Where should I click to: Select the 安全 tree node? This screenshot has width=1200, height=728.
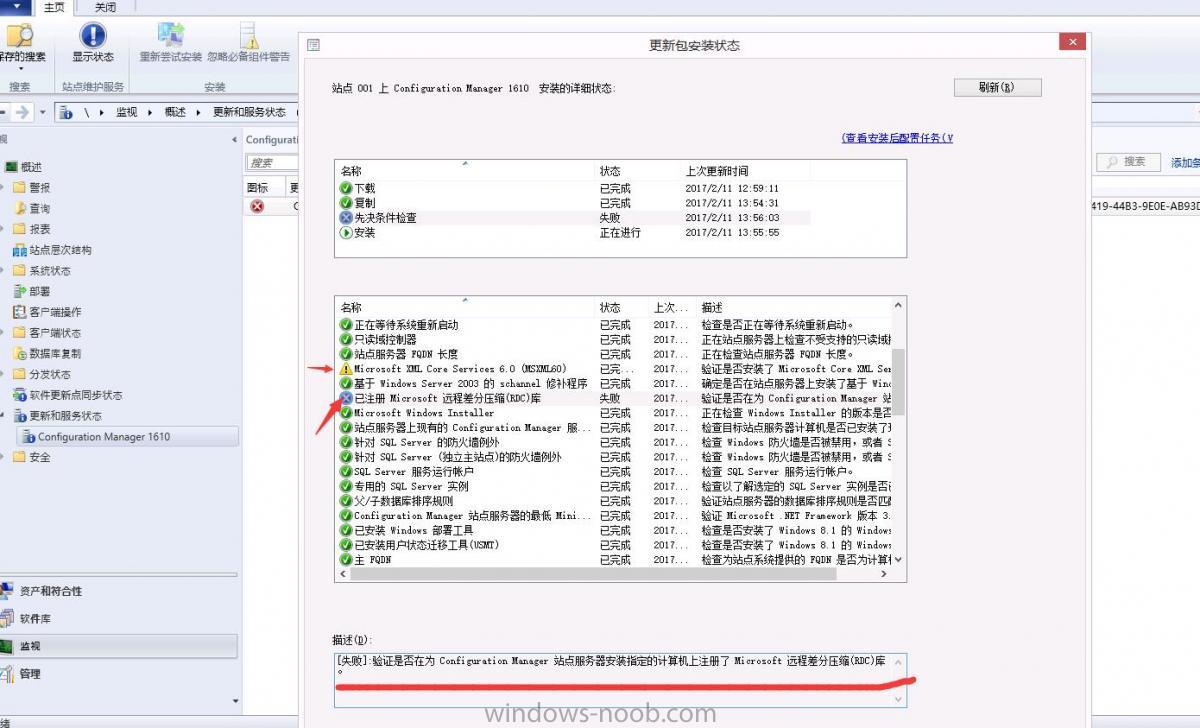[39, 457]
